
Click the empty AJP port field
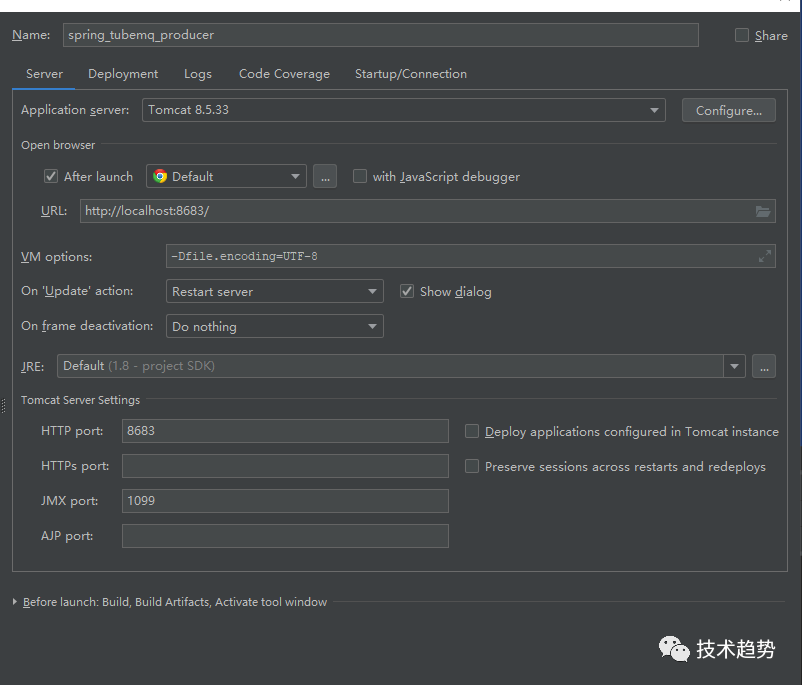(285, 536)
